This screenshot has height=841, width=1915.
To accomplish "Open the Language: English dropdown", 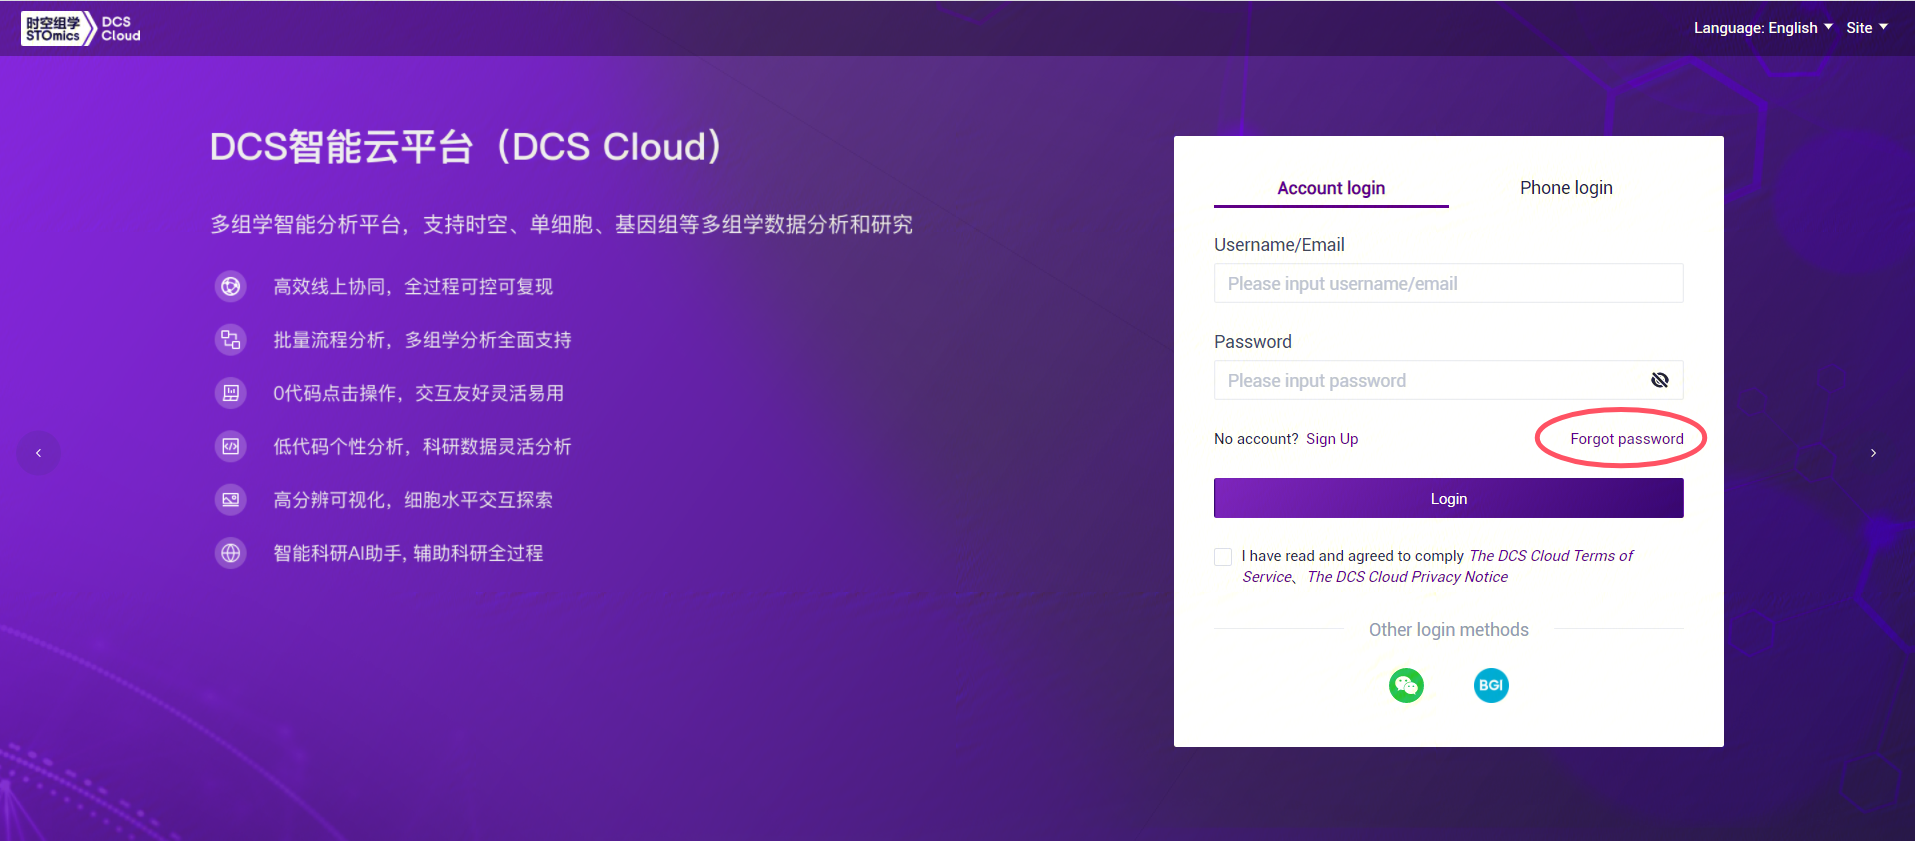I will [x=1762, y=28].
